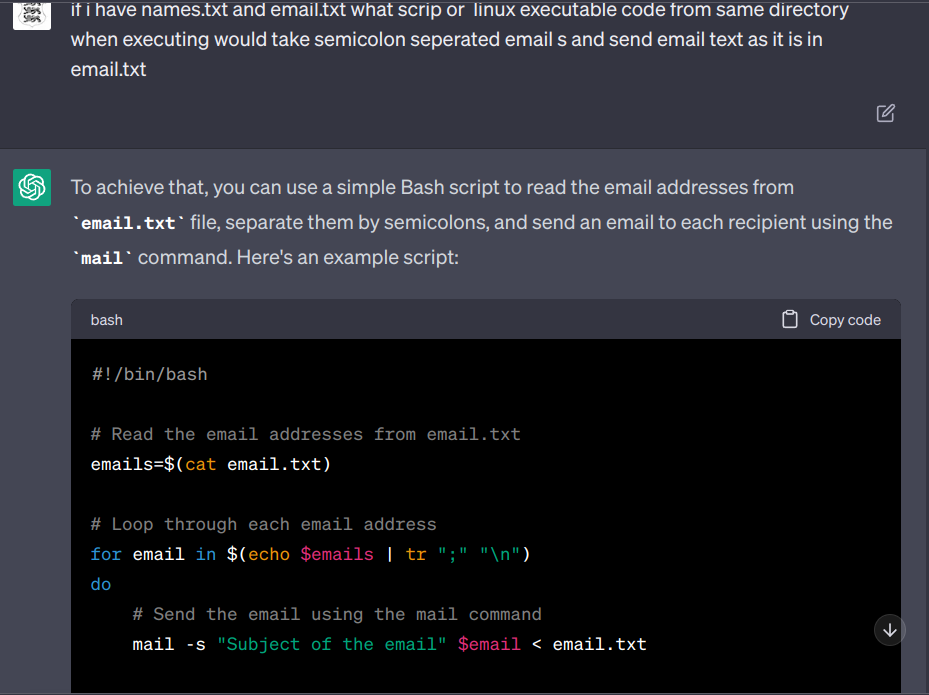929x695 pixels.
Task: Click the user profile avatar
Action: [32, 14]
